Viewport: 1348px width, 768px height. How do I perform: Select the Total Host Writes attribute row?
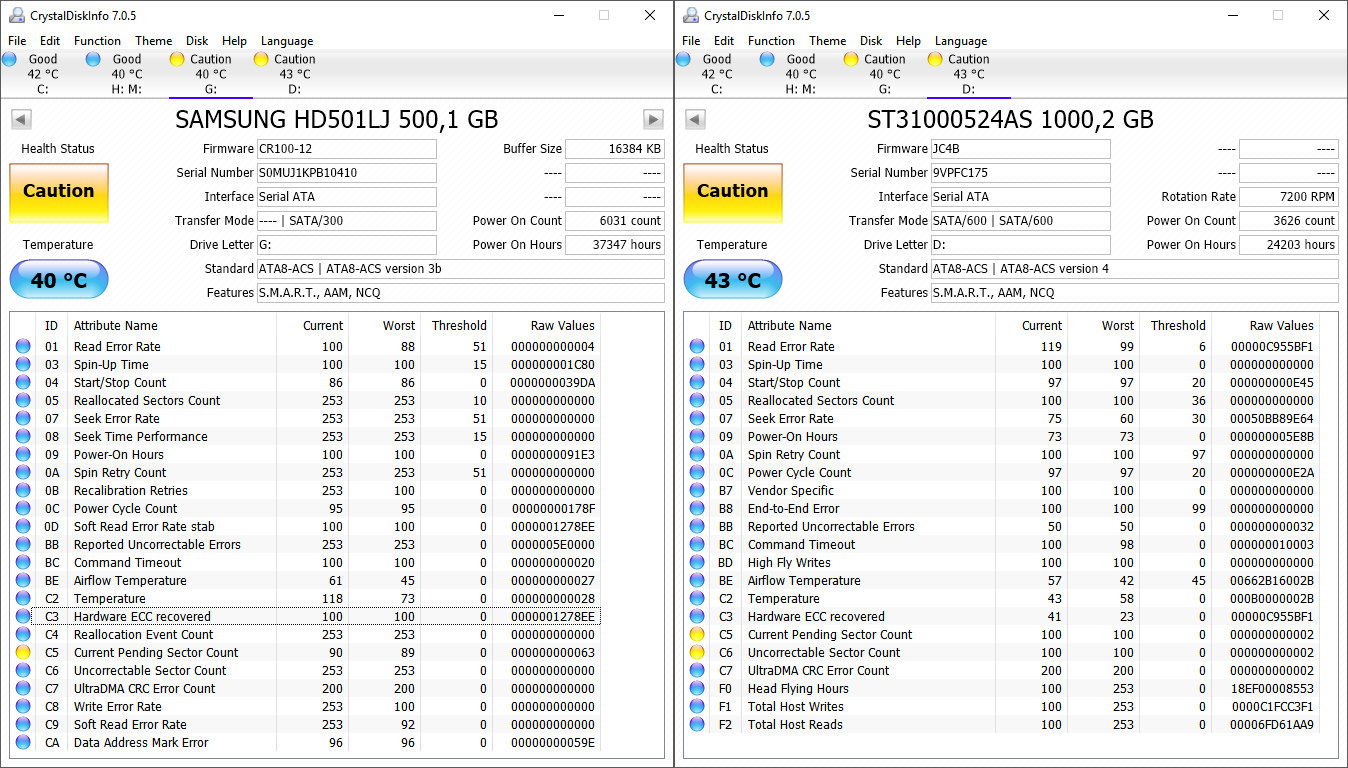pyautogui.click(x=1003, y=707)
